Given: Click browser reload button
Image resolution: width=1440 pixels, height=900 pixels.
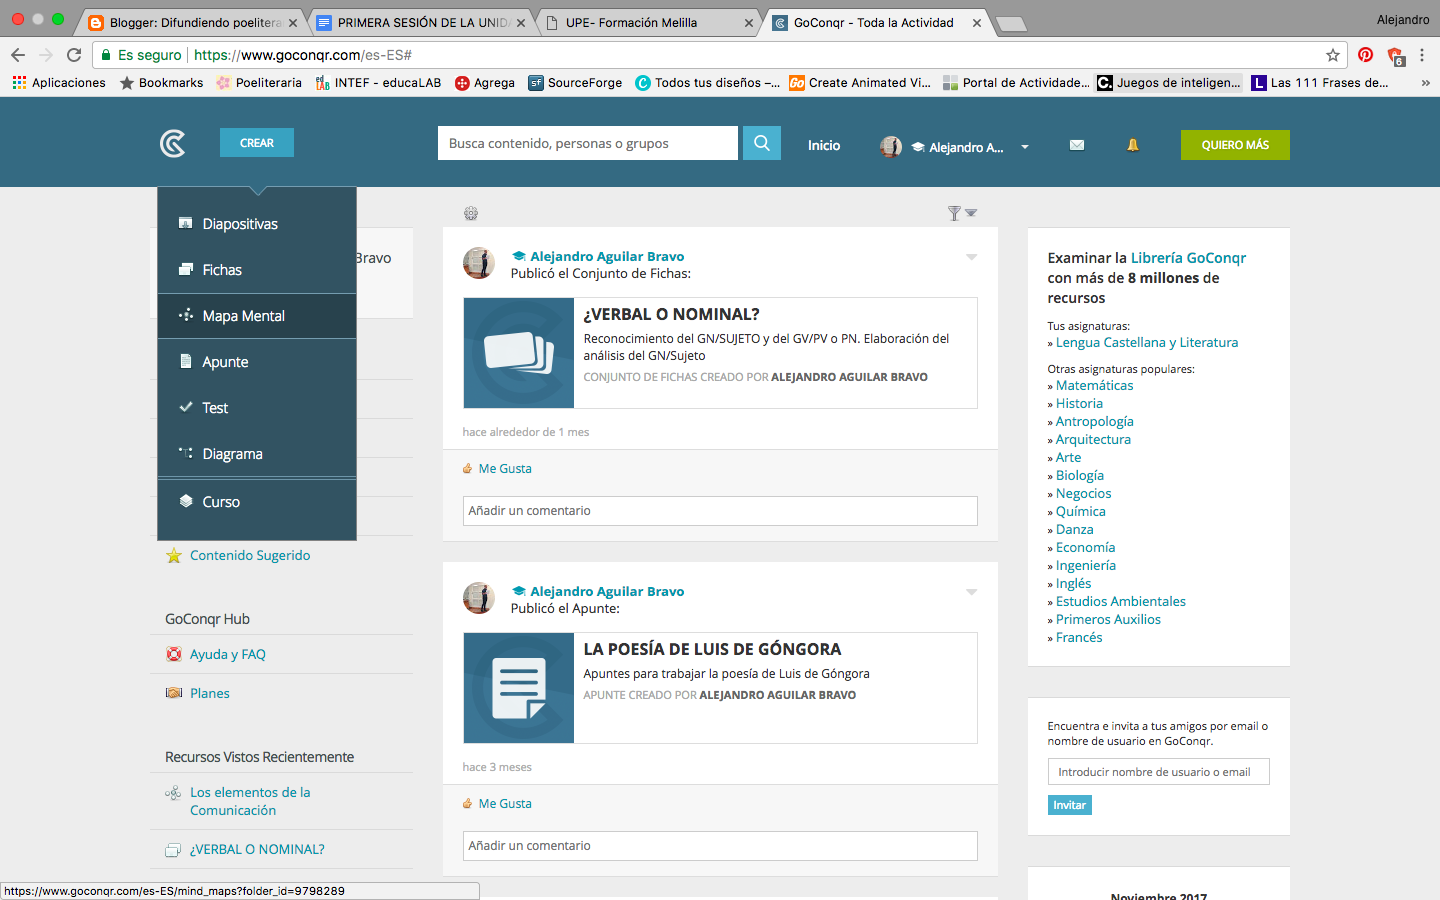Looking at the screenshot, I should tap(74, 55).
